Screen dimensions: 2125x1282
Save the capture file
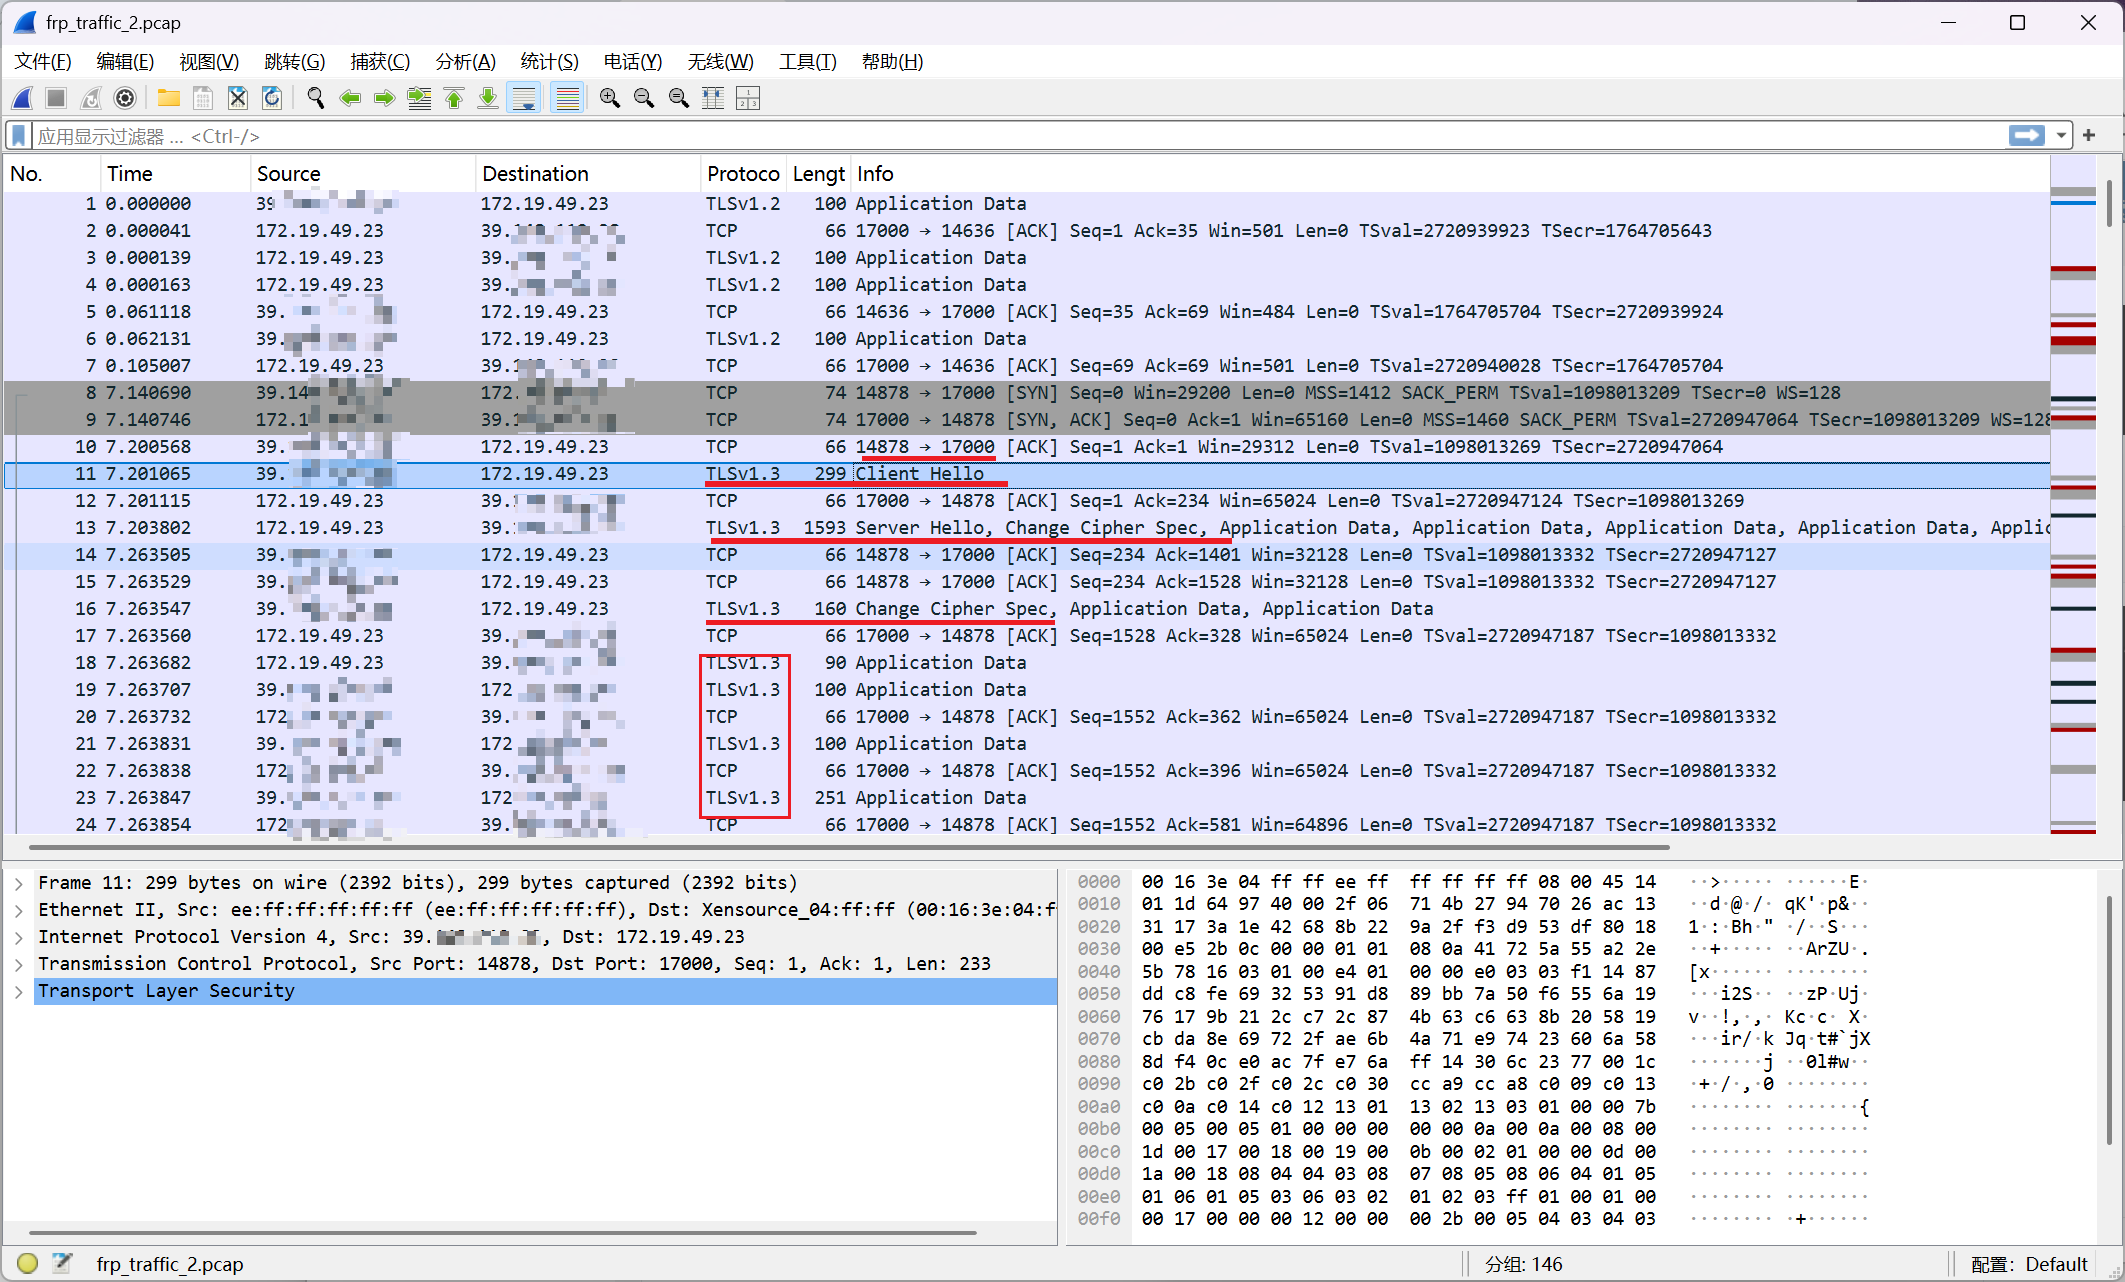(203, 98)
